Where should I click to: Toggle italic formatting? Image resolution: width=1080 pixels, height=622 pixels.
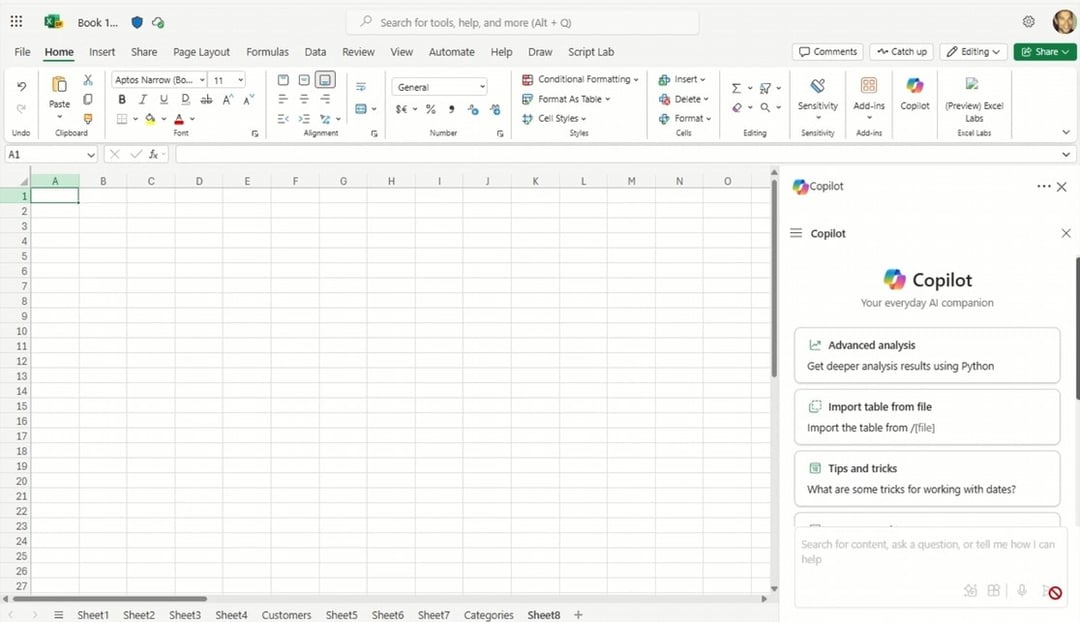click(x=142, y=99)
